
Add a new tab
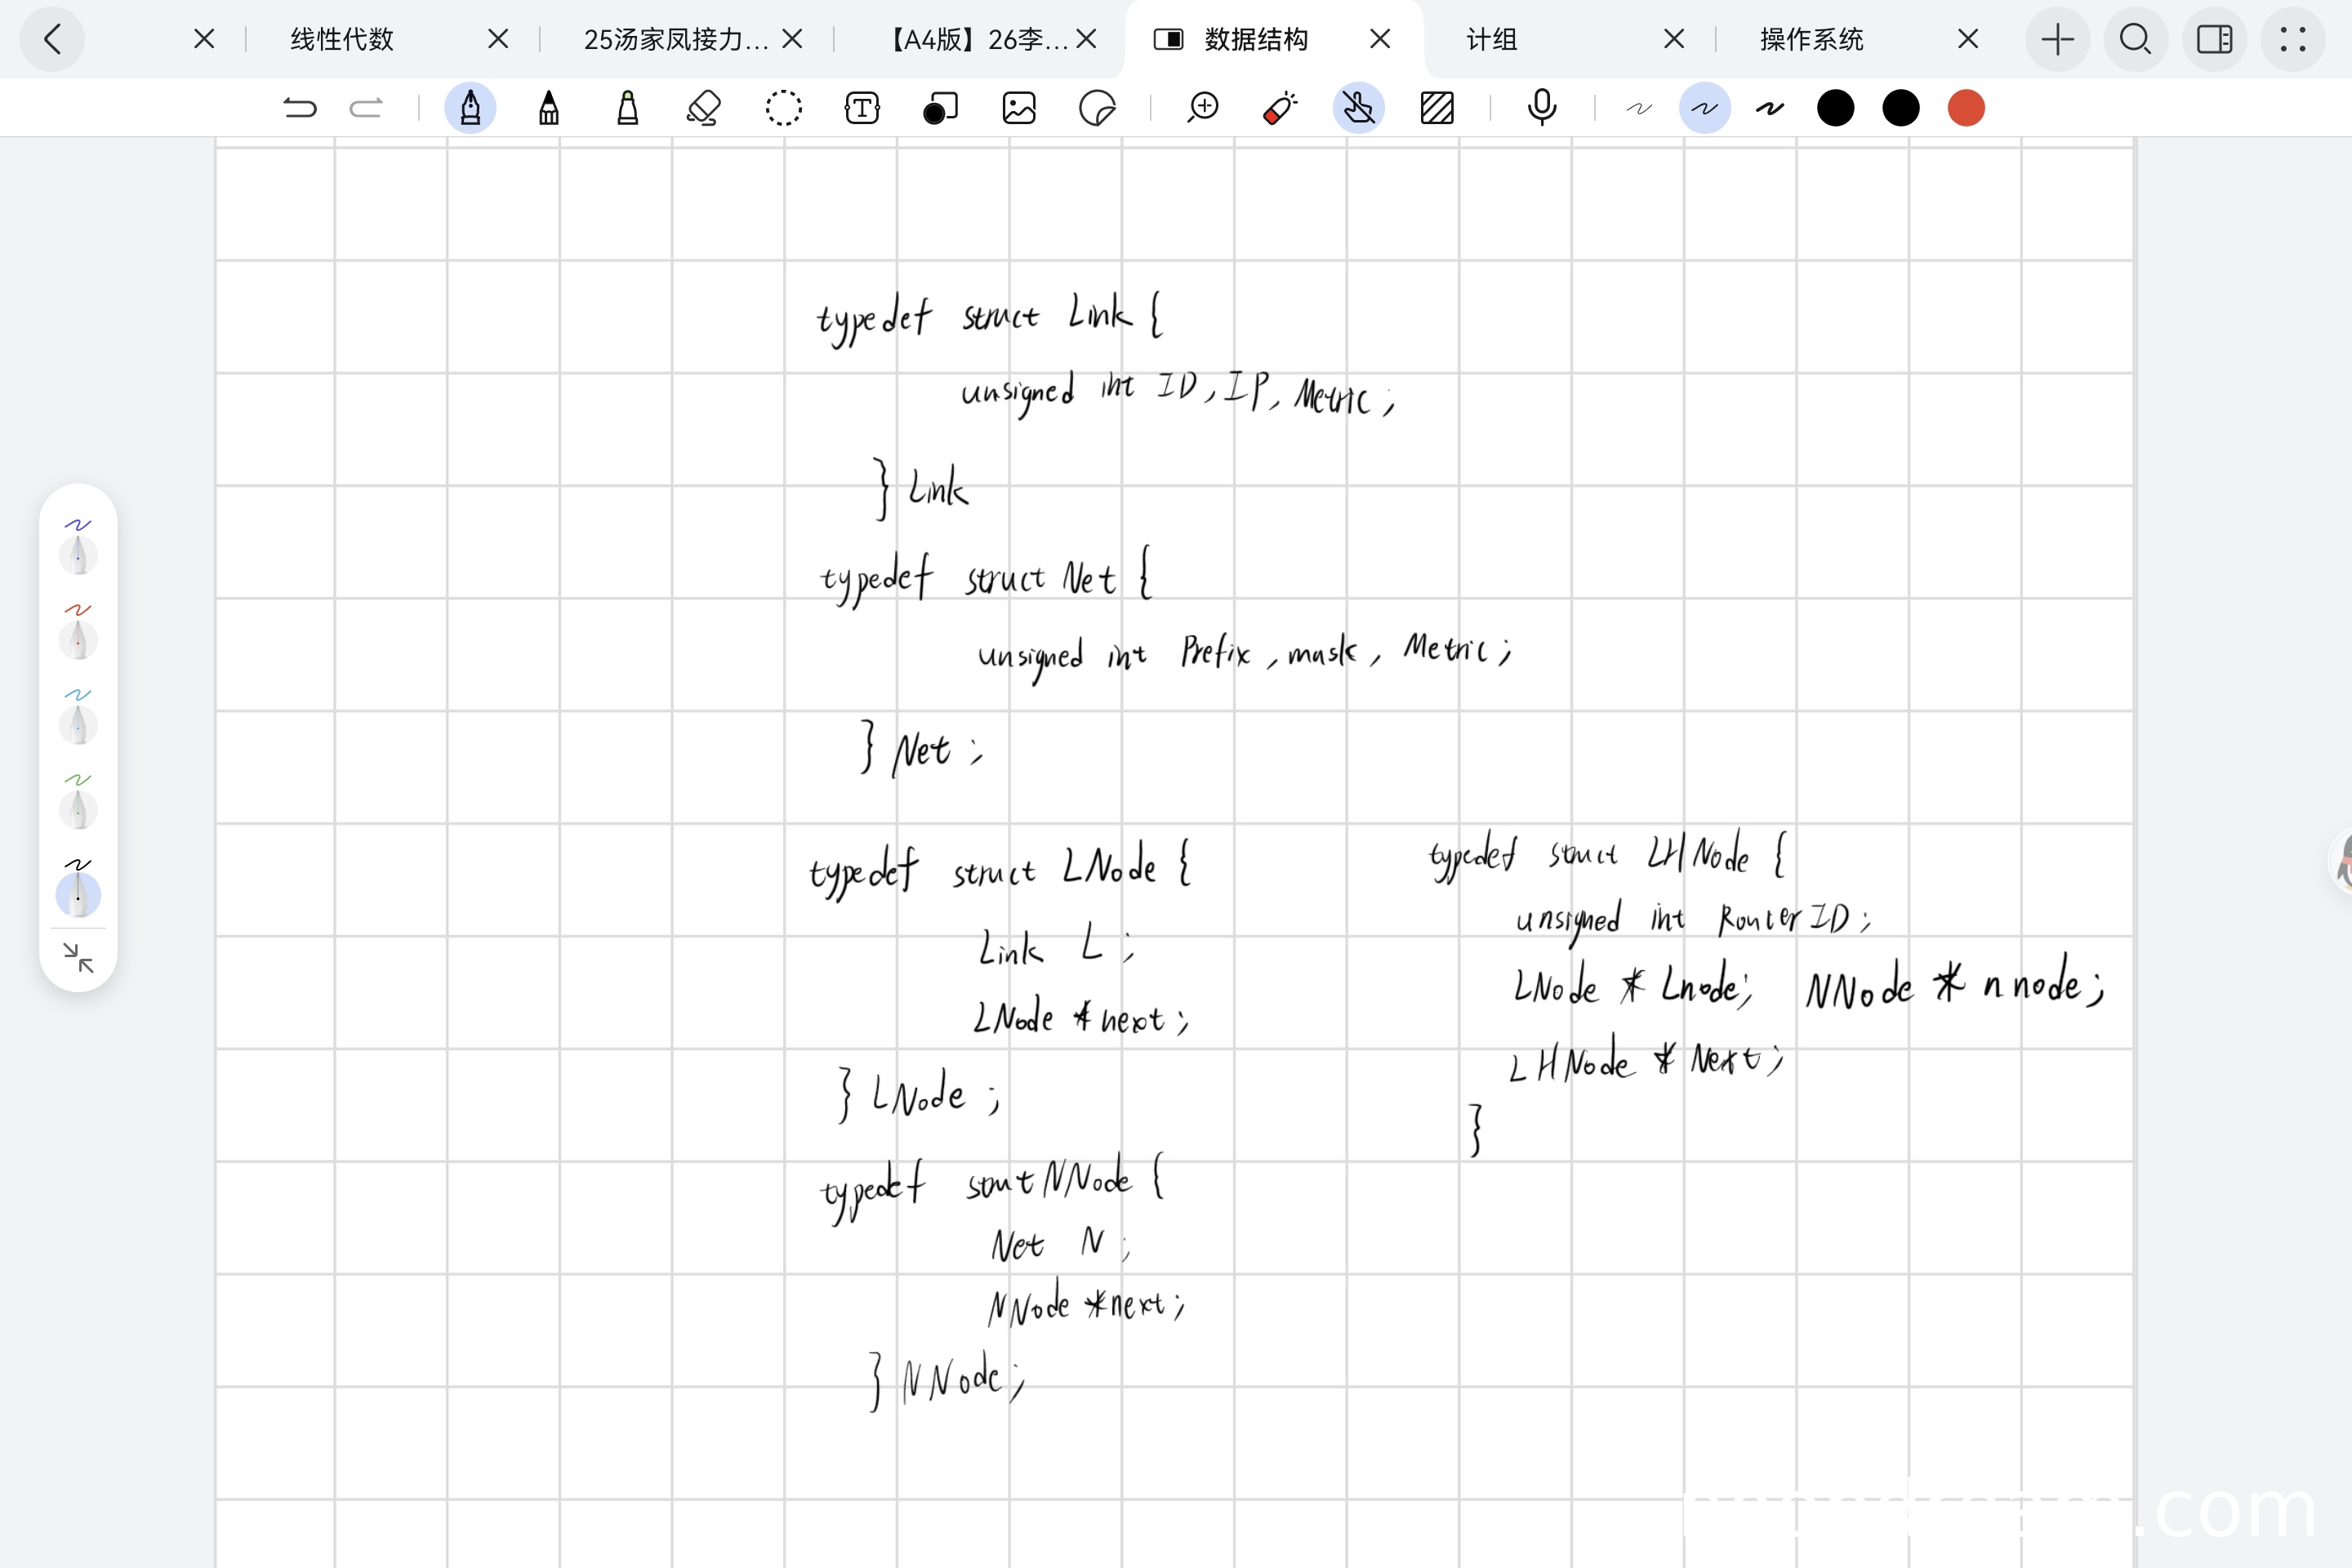[x=2057, y=39]
